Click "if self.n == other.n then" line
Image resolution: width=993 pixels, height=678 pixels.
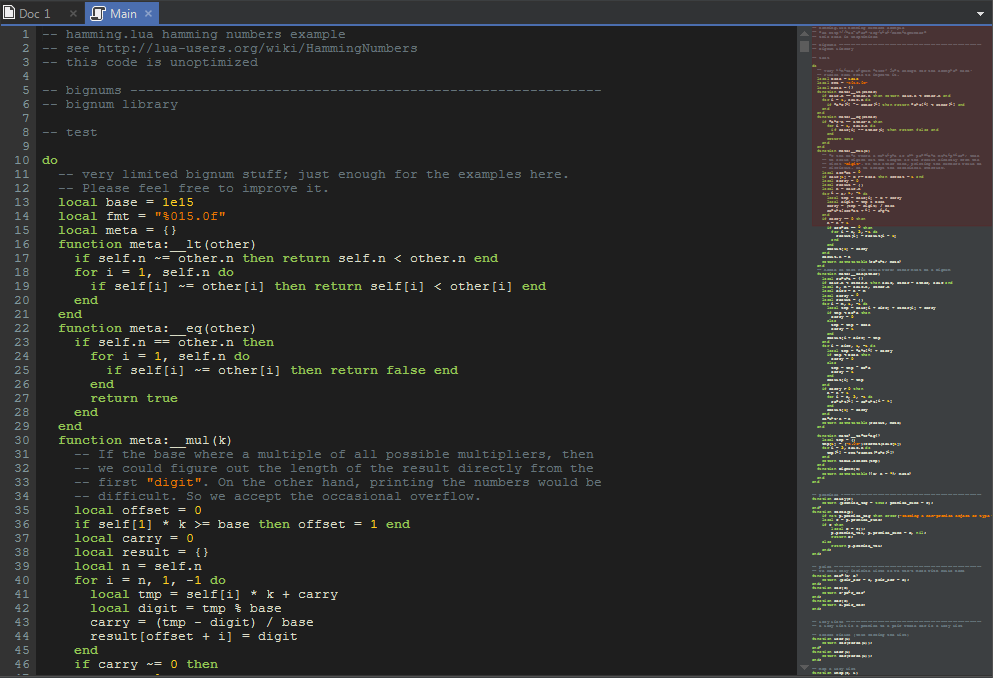coord(174,342)
